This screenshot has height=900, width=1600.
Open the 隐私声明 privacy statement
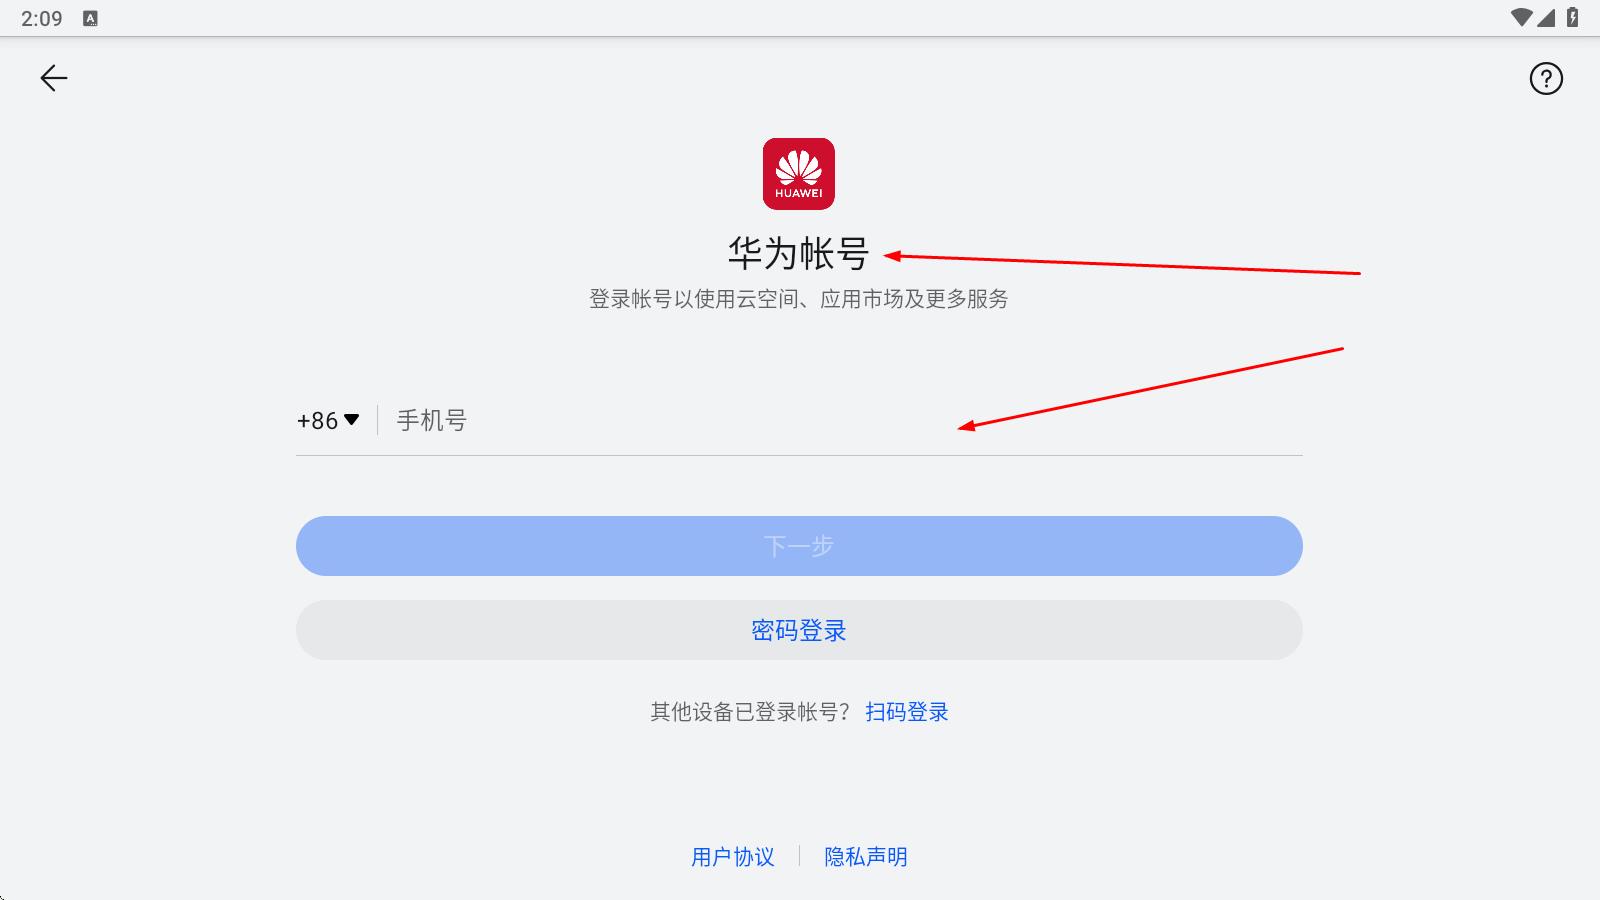(866, 857)
